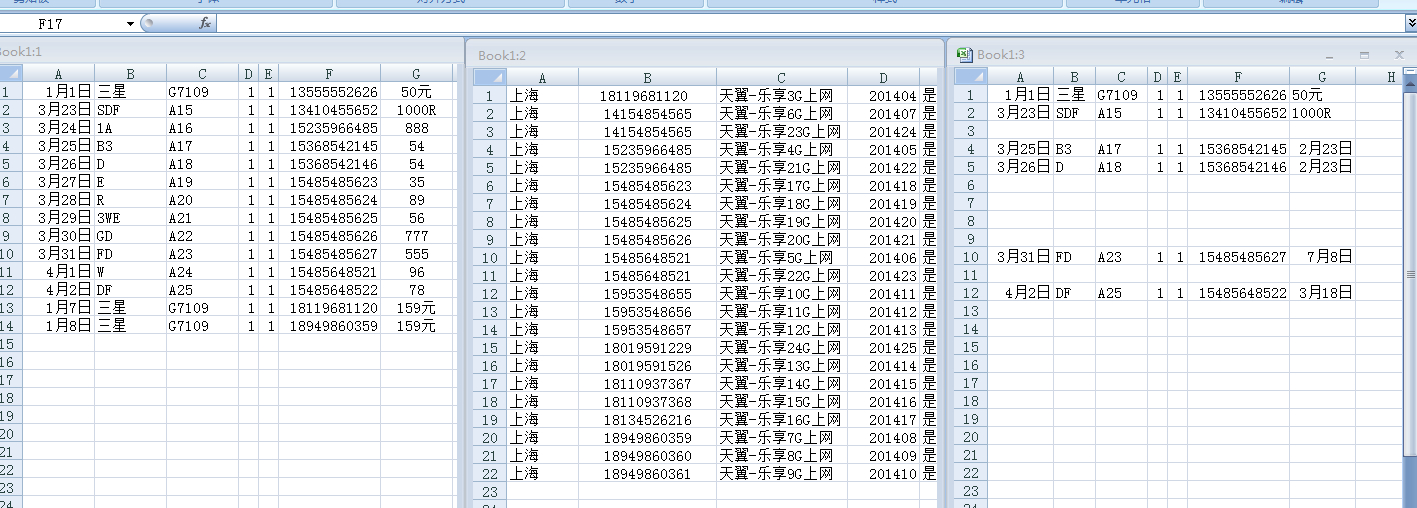The image size is (1417, 508).
Task: Click cell 888 in Book1:1
Action: click(417, 128)
